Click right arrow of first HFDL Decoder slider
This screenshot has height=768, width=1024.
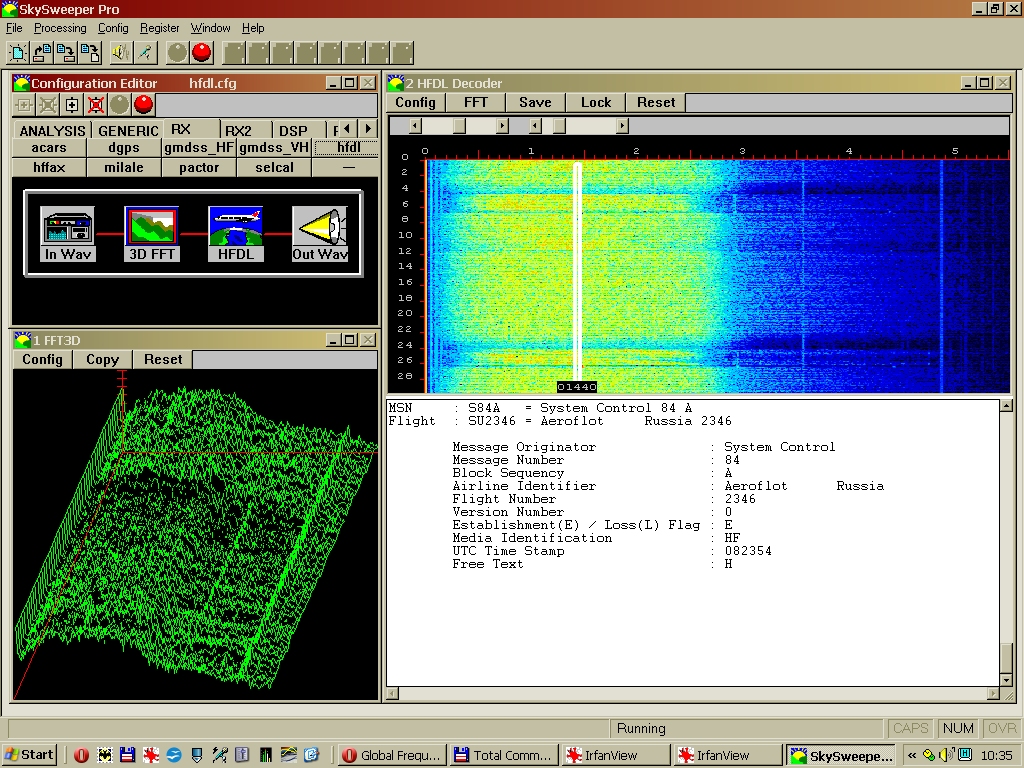[x=502, y=125]
